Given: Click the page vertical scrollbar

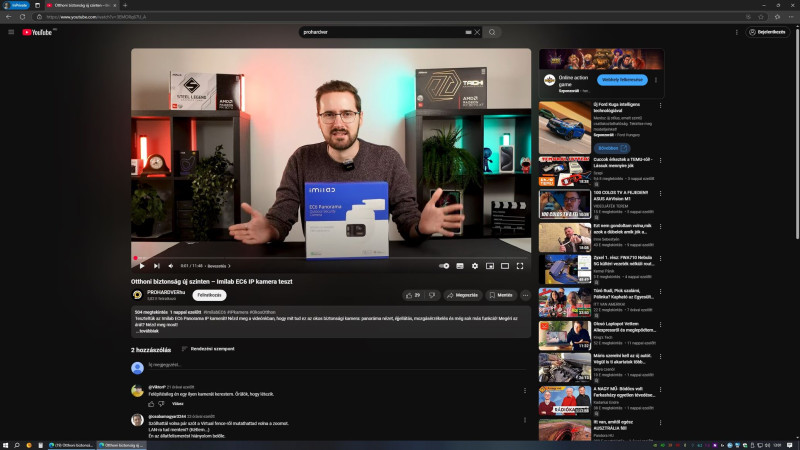Looking at the screenshot, I should (797, 133).
